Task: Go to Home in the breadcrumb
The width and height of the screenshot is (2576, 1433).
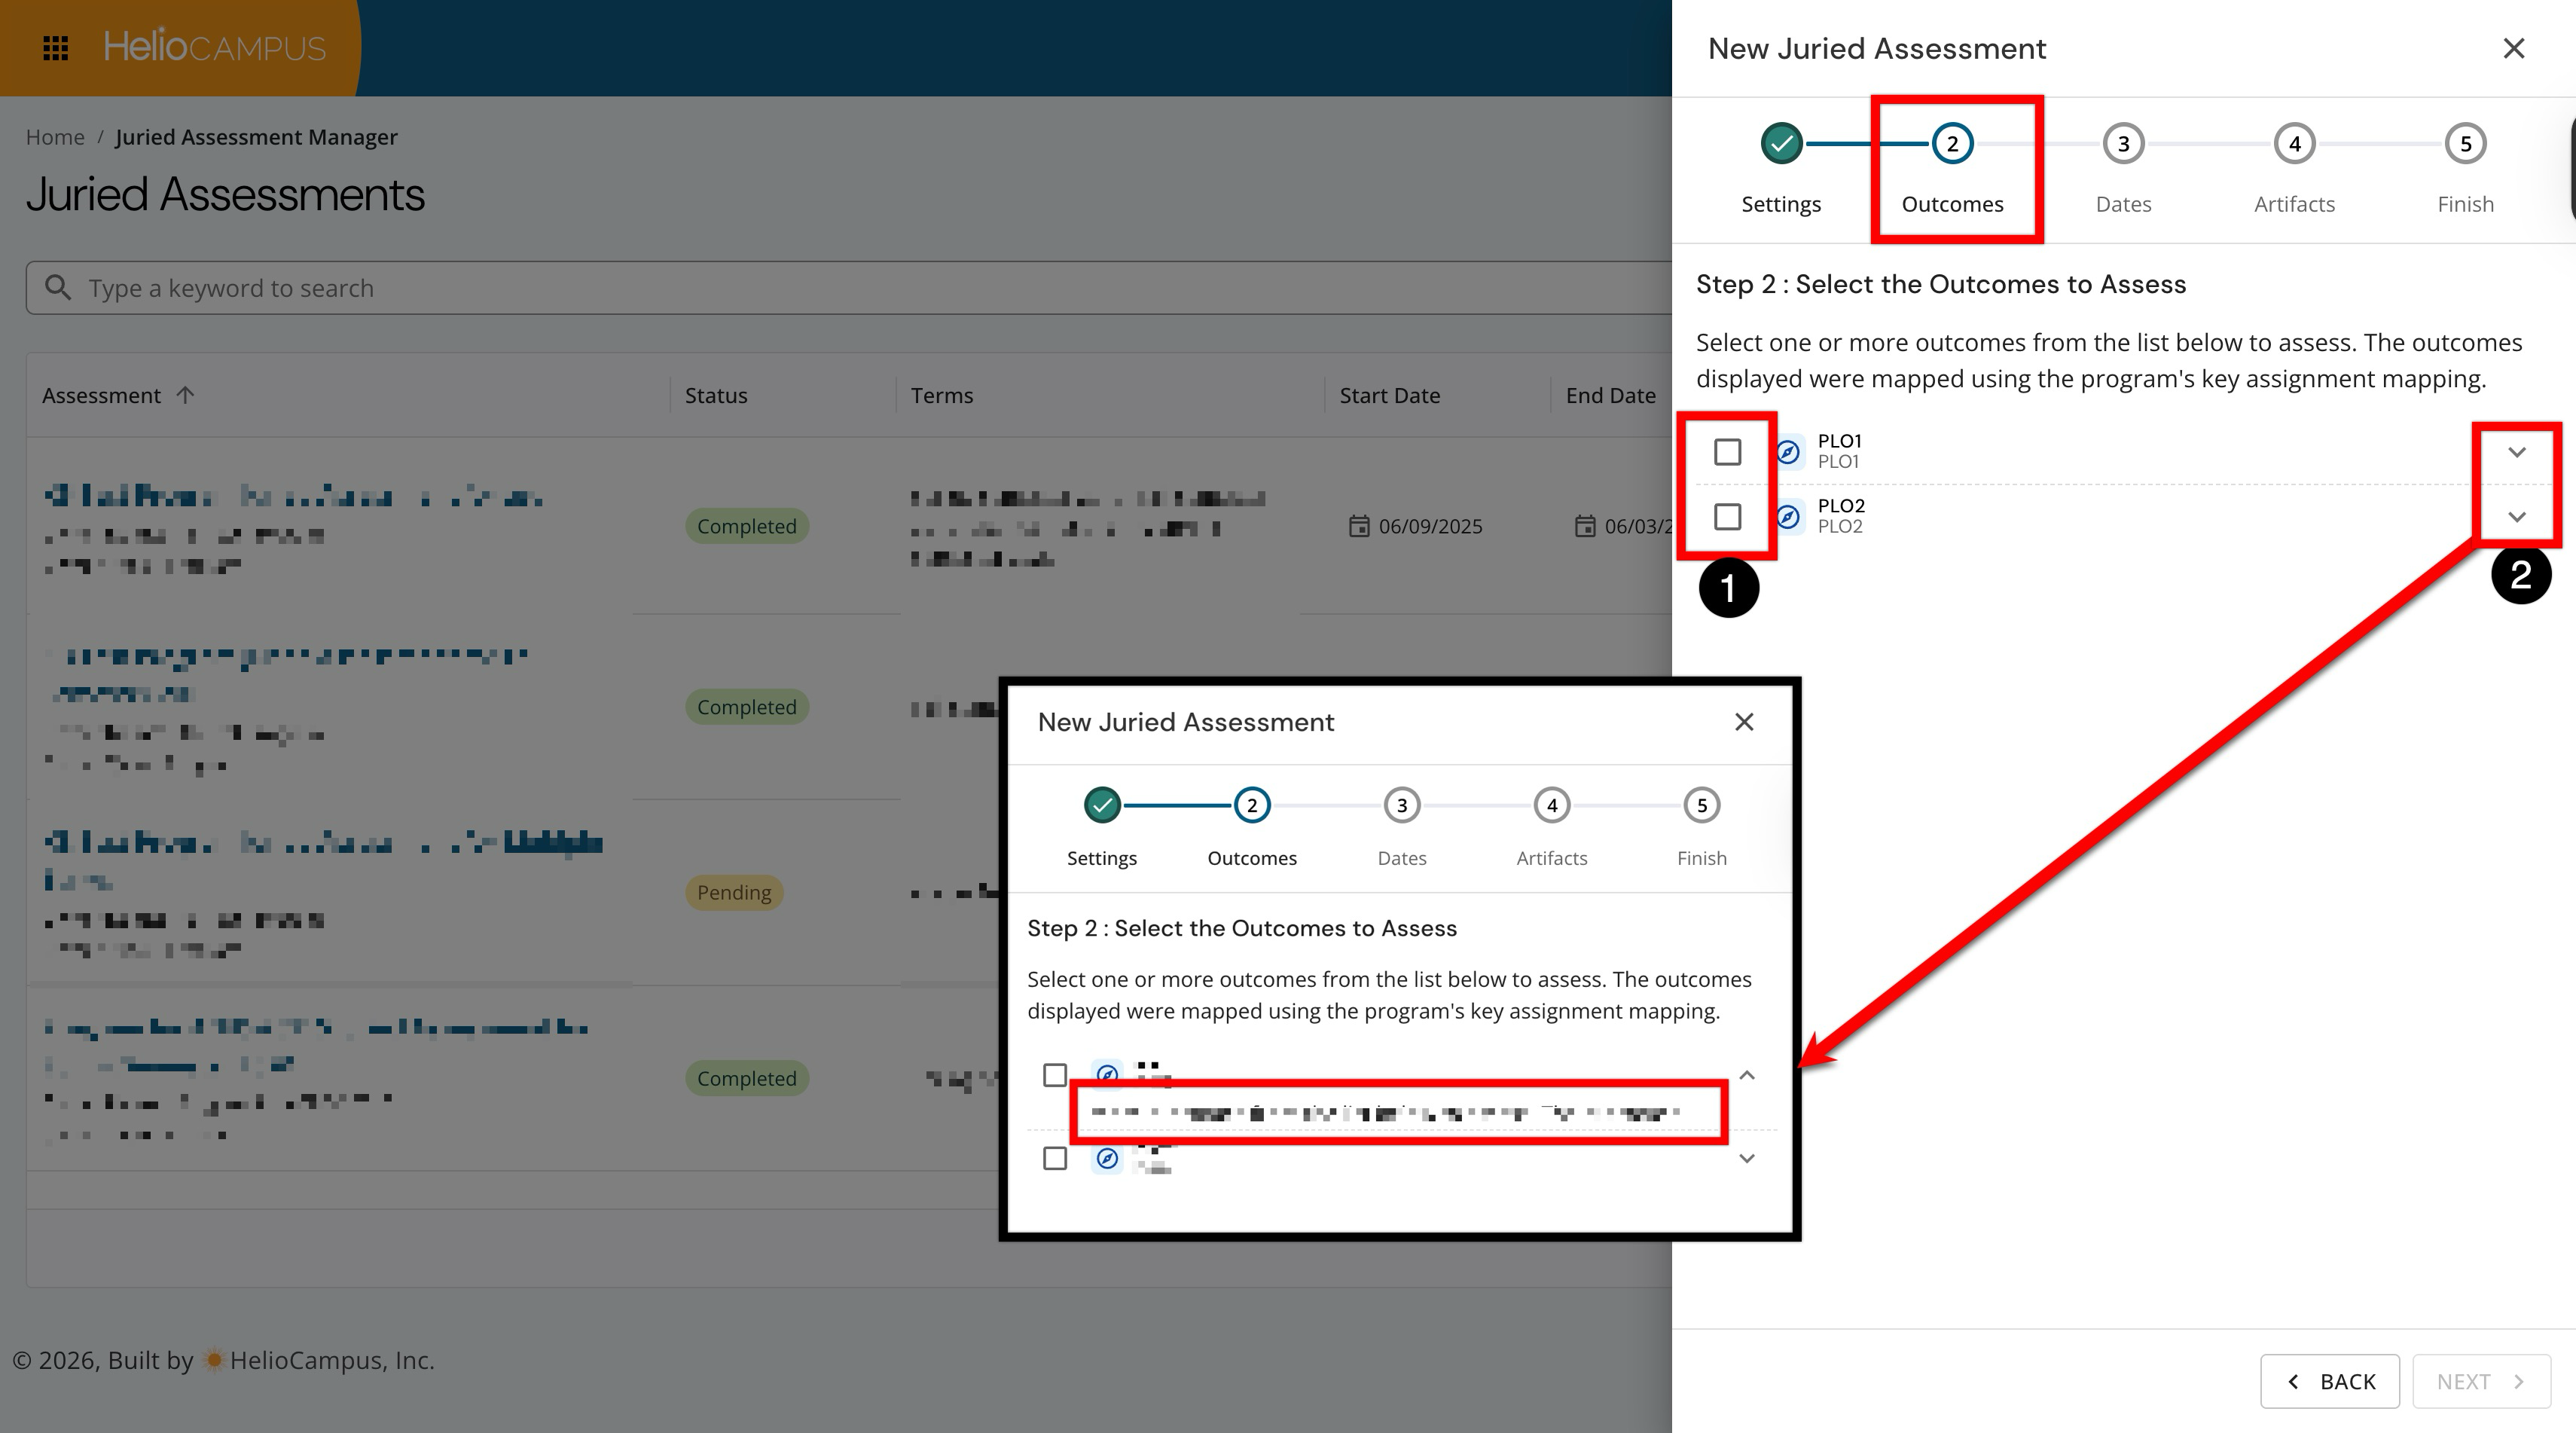Action: click(x=55, y=137)
